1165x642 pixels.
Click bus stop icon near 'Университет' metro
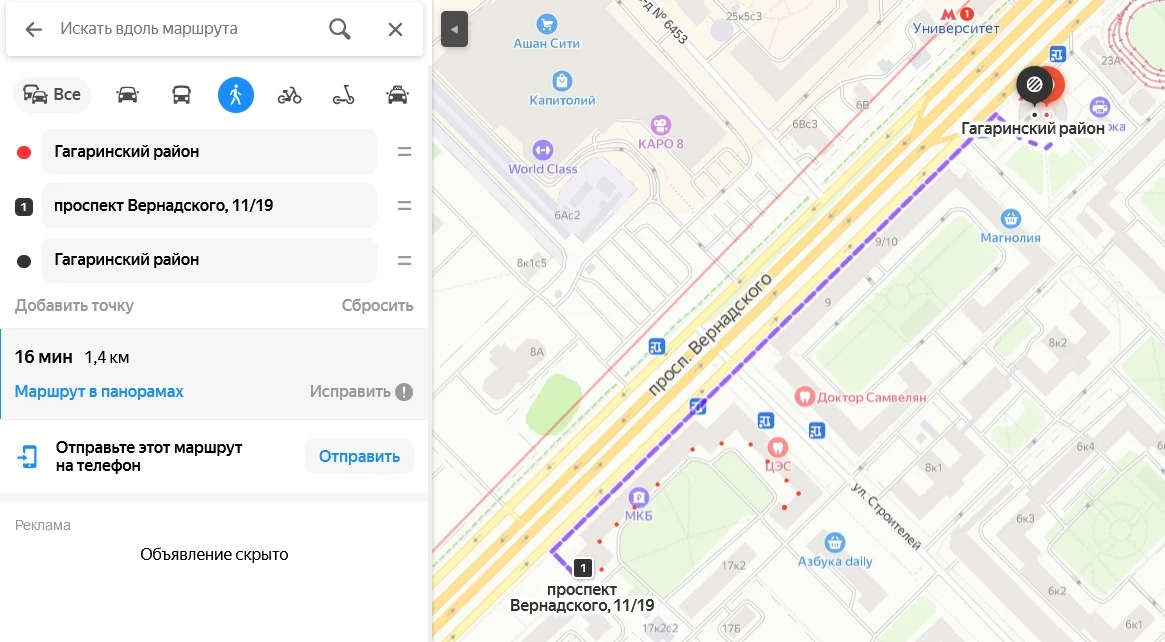point(1057,54)
